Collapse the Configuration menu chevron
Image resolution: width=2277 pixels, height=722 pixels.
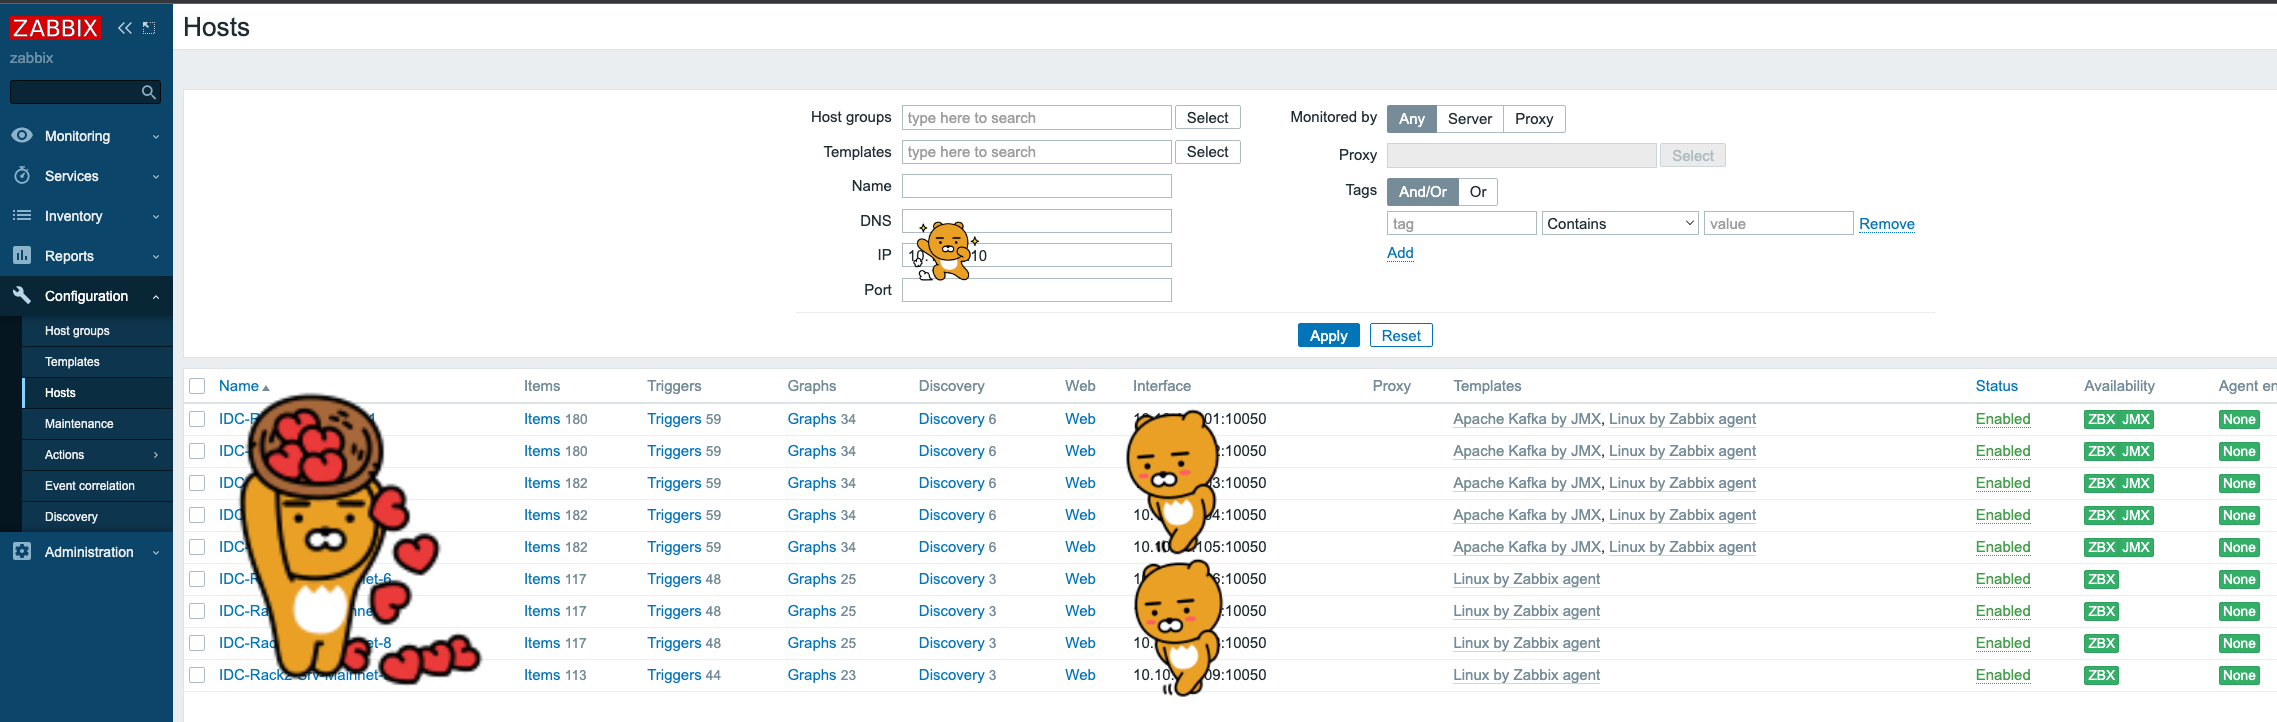[x=156, y=297]
